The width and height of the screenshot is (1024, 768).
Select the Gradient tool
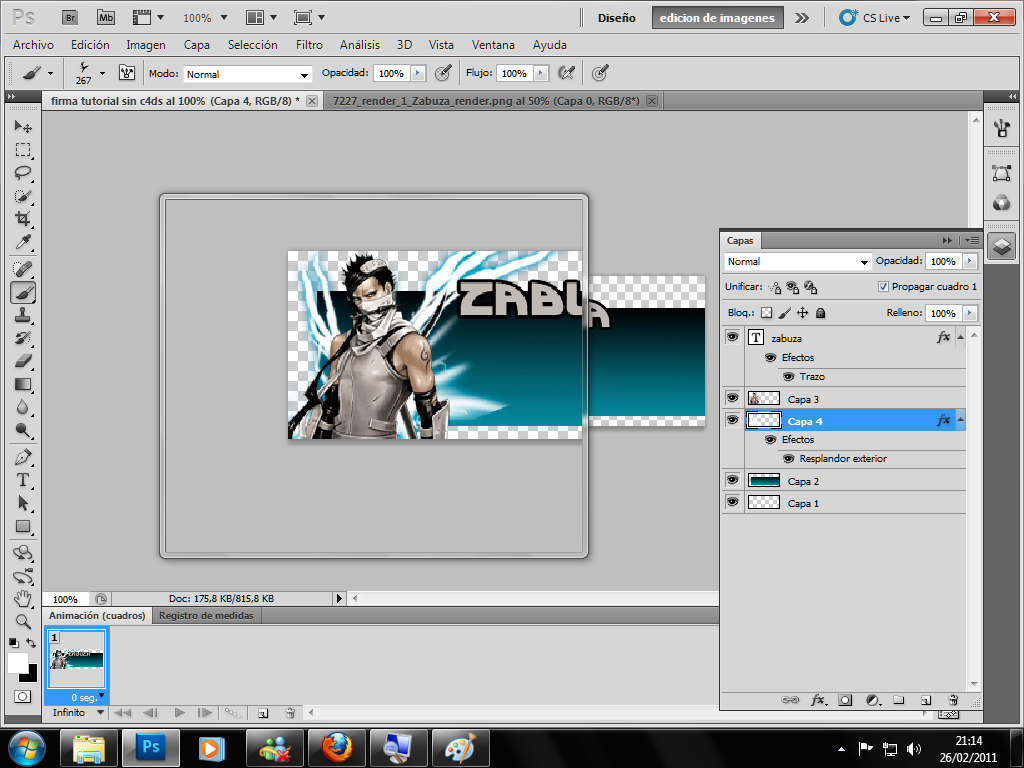click(x=23, y=384)
